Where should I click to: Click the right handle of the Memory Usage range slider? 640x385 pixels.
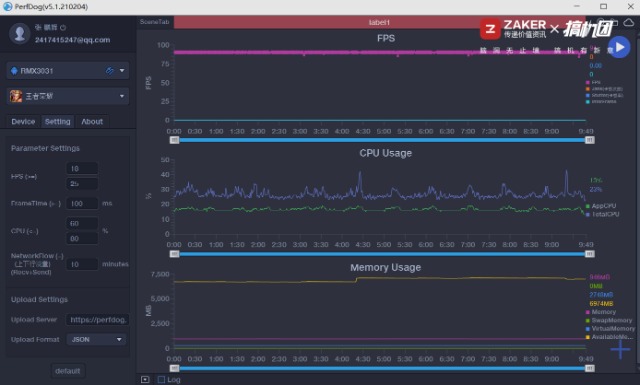click(589, 368)
